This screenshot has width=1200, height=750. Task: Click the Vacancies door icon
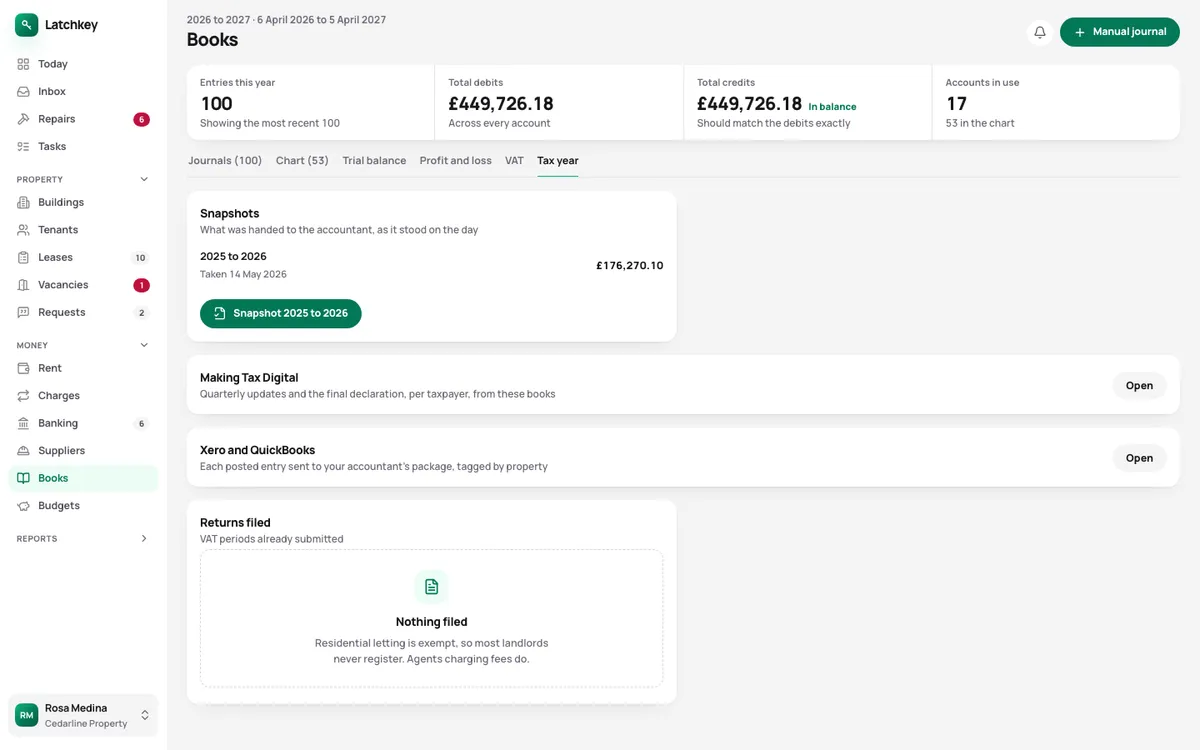pyautogui.click(x=23, y=285)
